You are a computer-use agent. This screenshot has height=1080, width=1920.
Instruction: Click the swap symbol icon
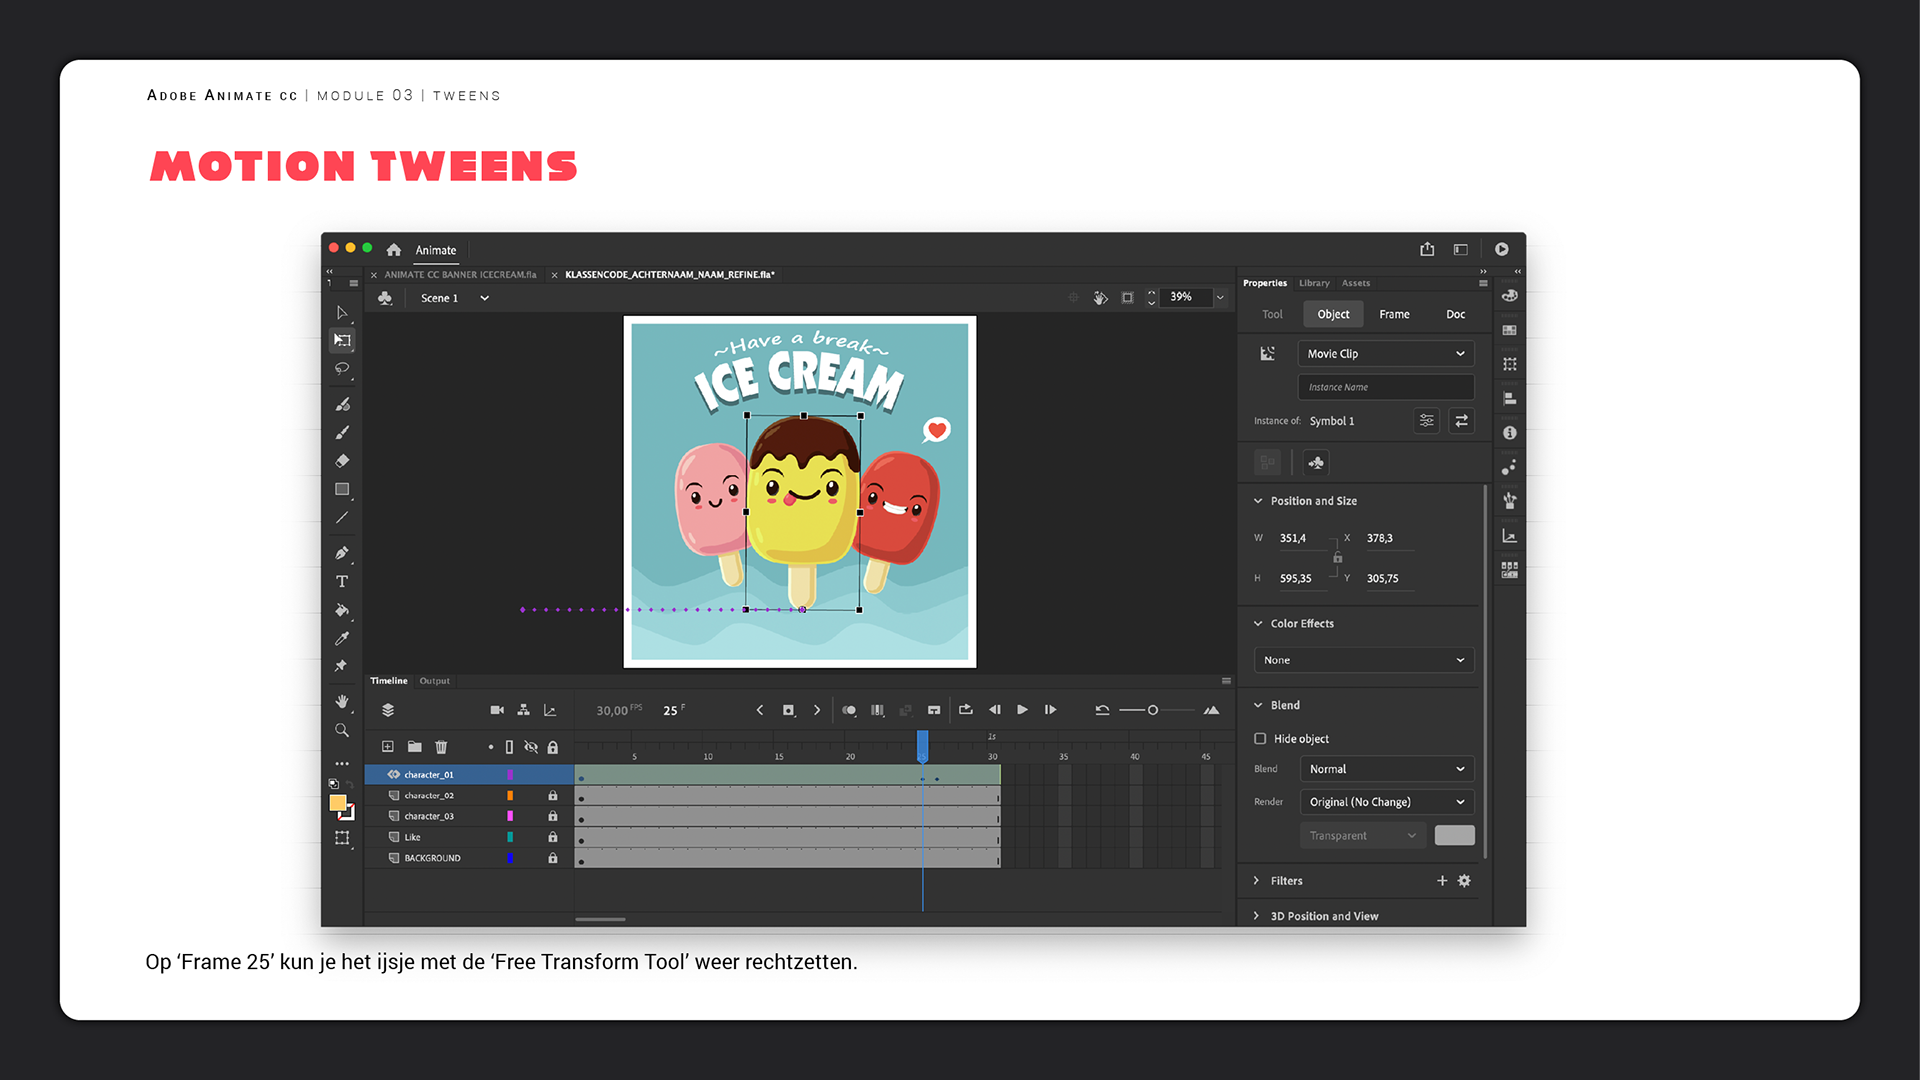coord(1461,421)
